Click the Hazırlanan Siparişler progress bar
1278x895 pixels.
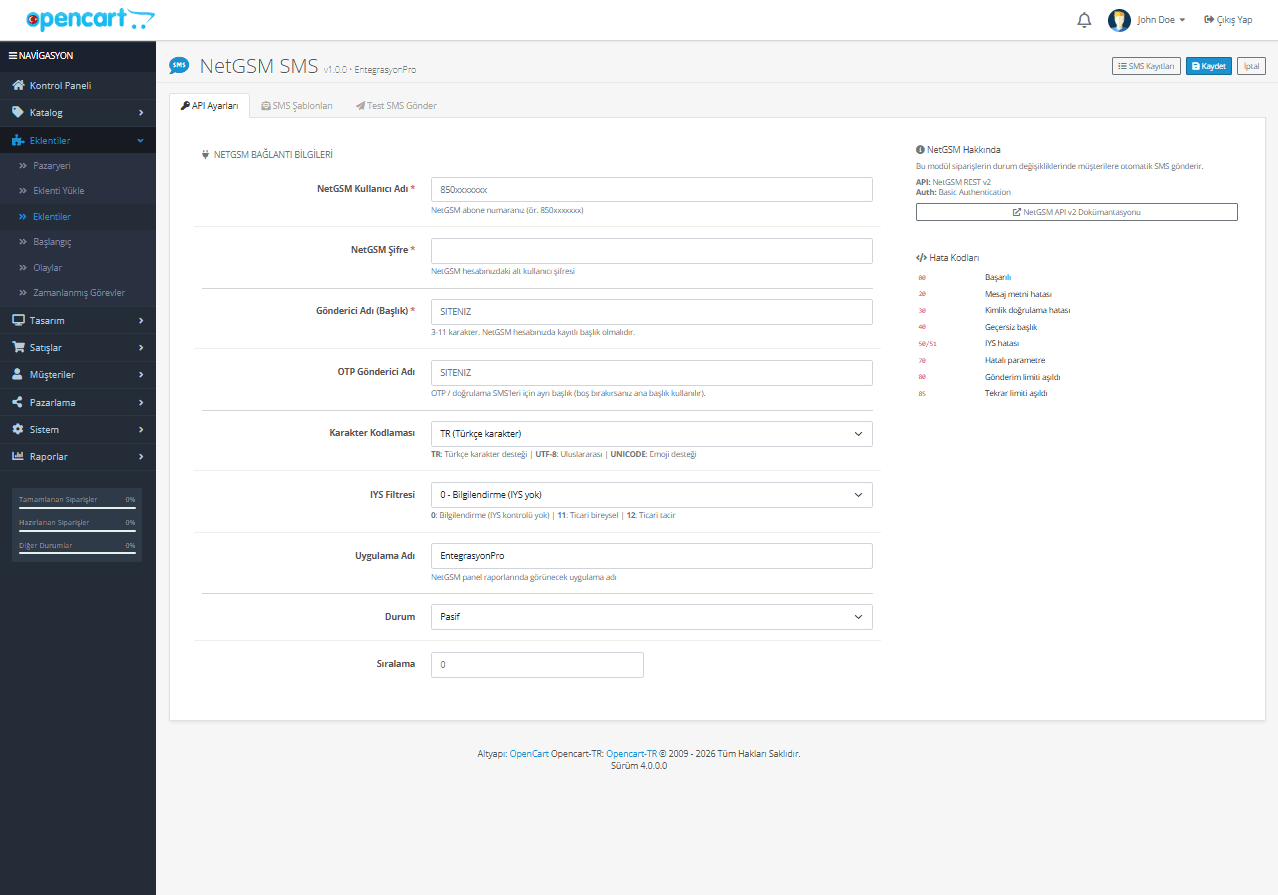pyautogui.click(x=77, y=532)
